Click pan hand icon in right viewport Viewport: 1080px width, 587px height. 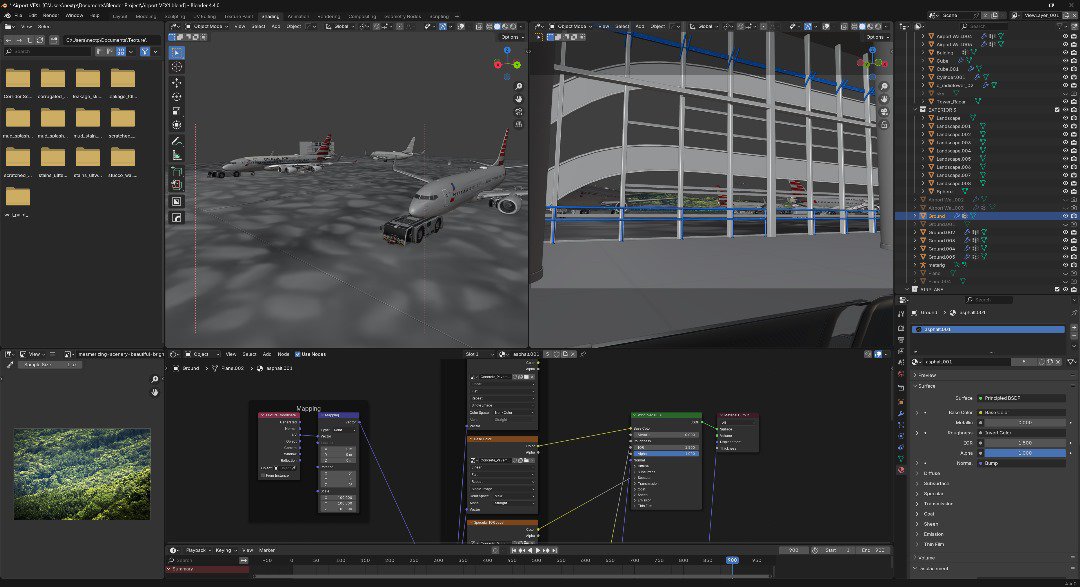pyautogui.click(x=884, y=99)
